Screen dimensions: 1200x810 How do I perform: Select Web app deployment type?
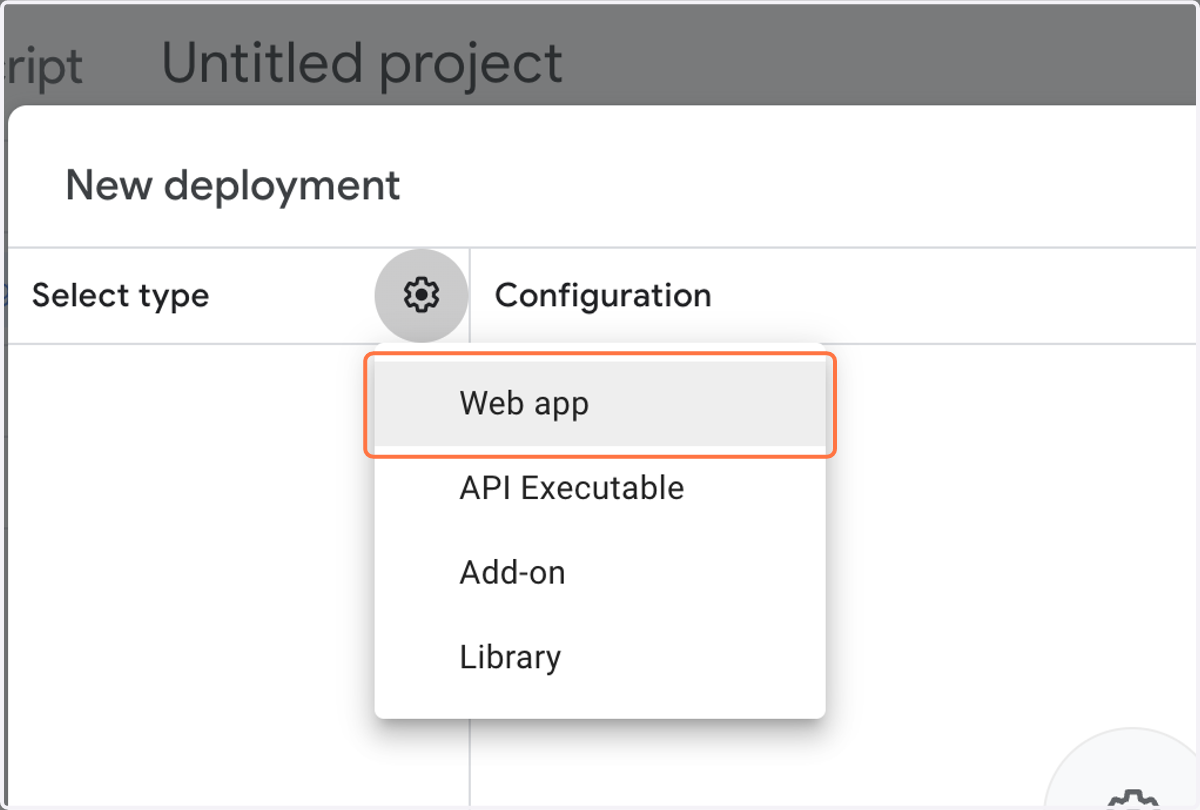[600, 404]
